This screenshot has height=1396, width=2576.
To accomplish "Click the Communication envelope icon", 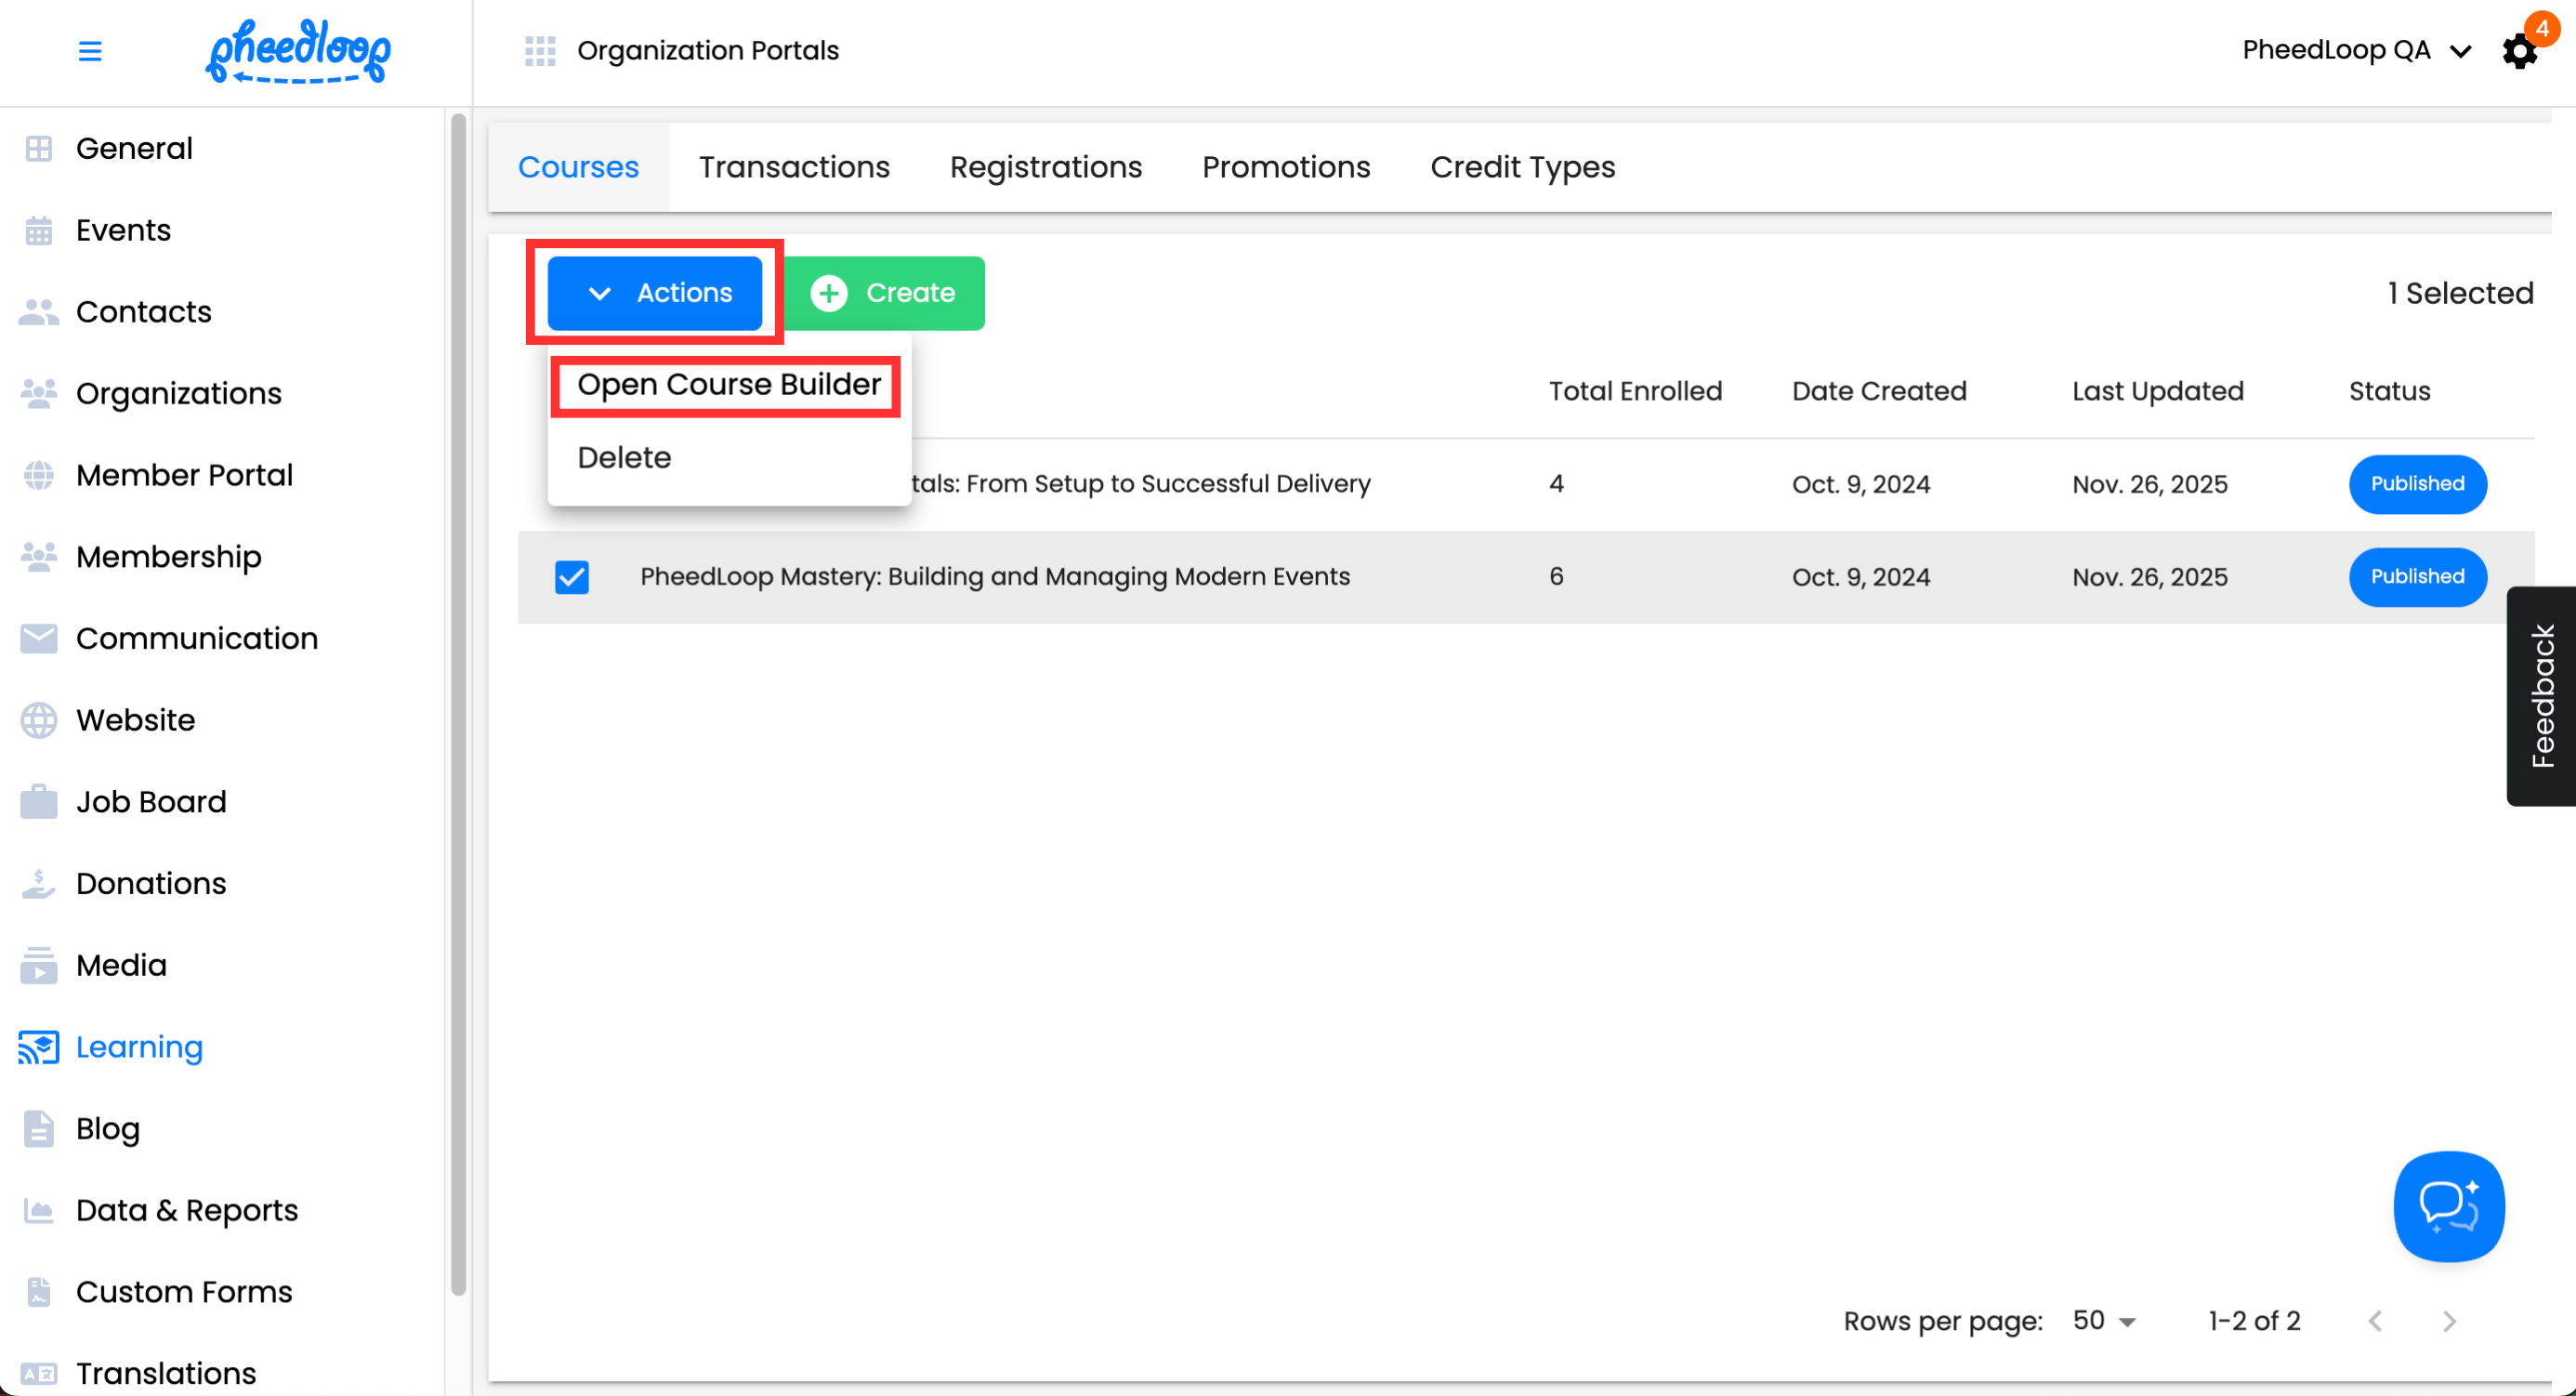I will [x=39, y=638].
